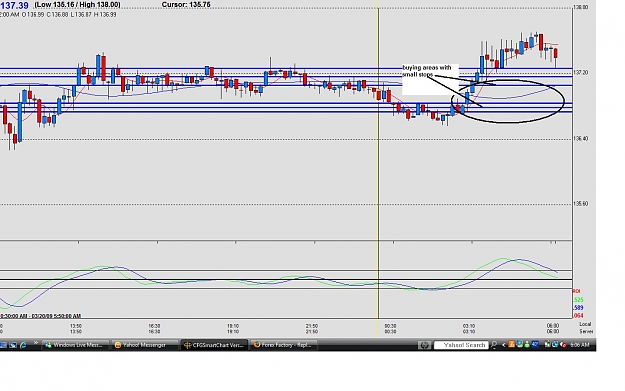
Task: Click the Local time axis label
Action: pyautogui.click(x=585, y=324)
